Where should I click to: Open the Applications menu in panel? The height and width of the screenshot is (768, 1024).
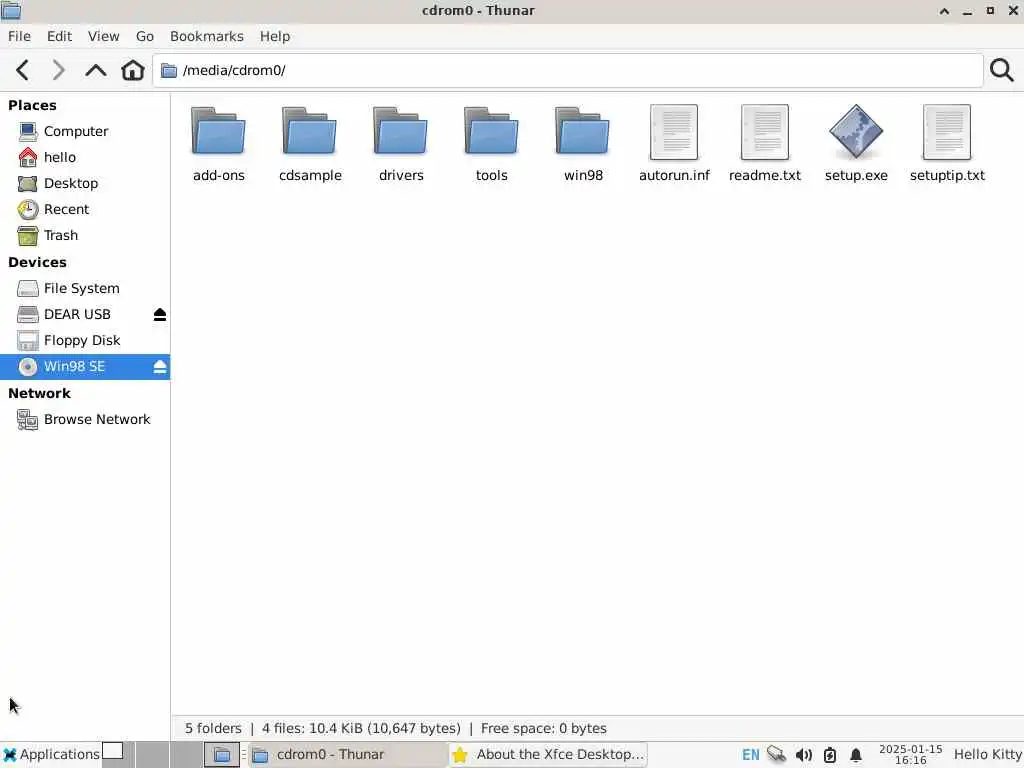tap(51, 754)
